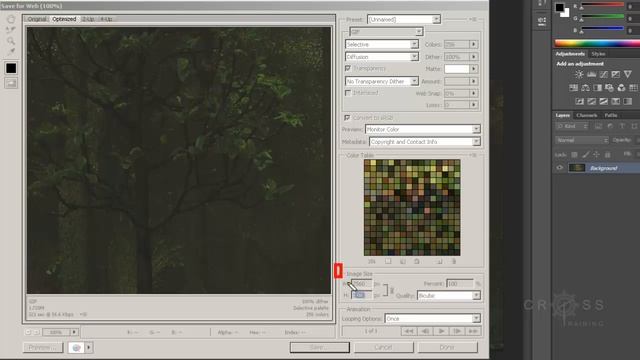Select the Eyedropper tool in Save for Web
Screen dimensions: 640x360
11,51
